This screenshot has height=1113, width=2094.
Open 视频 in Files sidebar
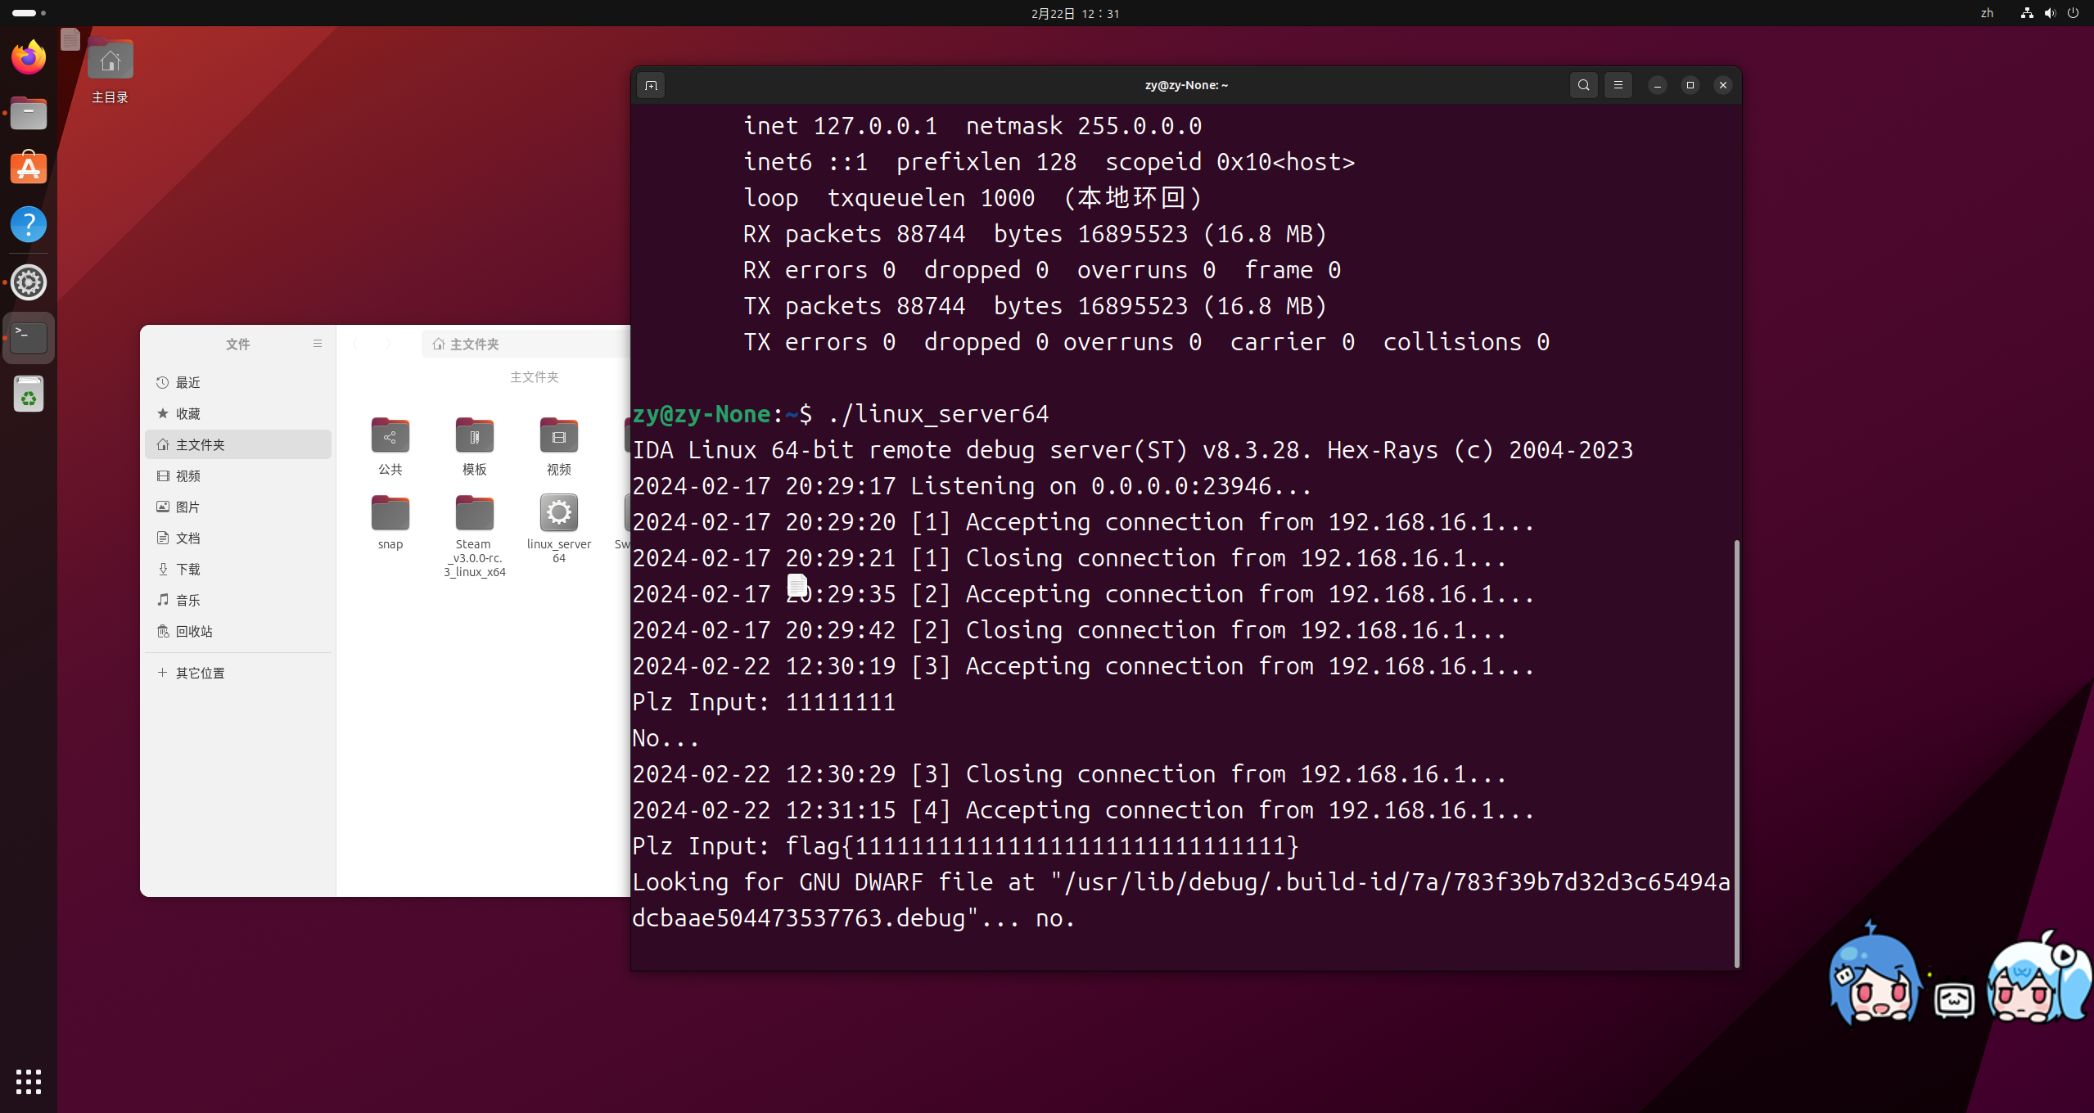(238, 476)
